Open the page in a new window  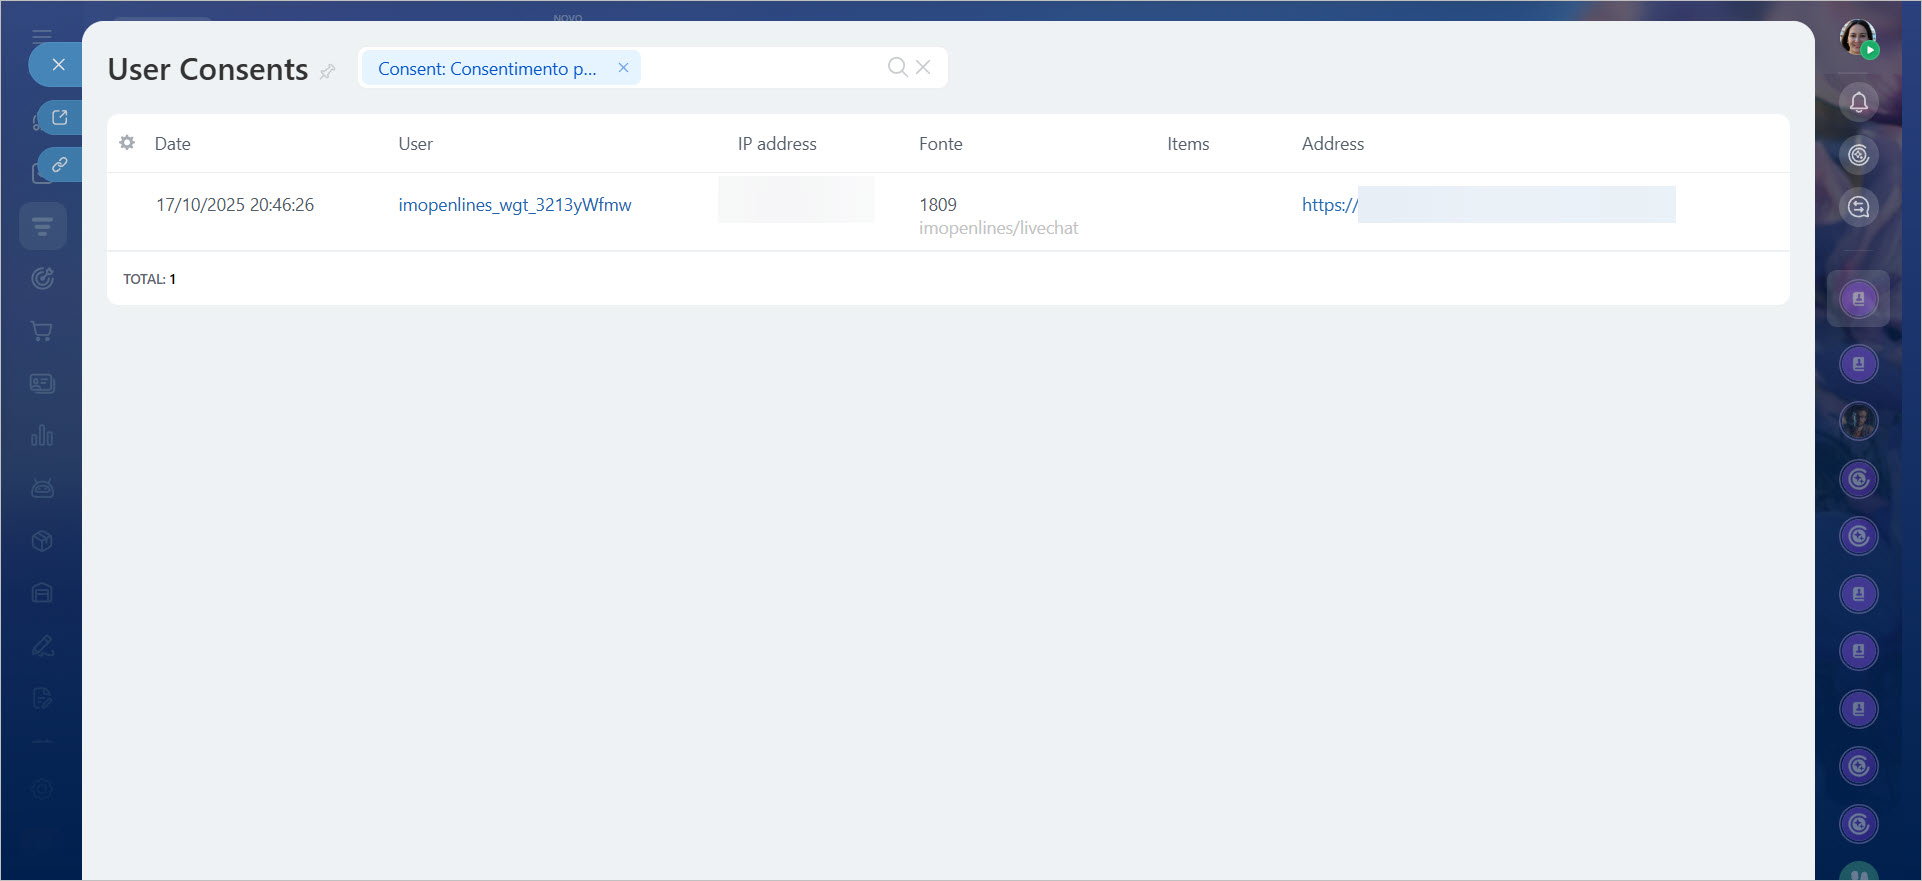pos(60,118)
